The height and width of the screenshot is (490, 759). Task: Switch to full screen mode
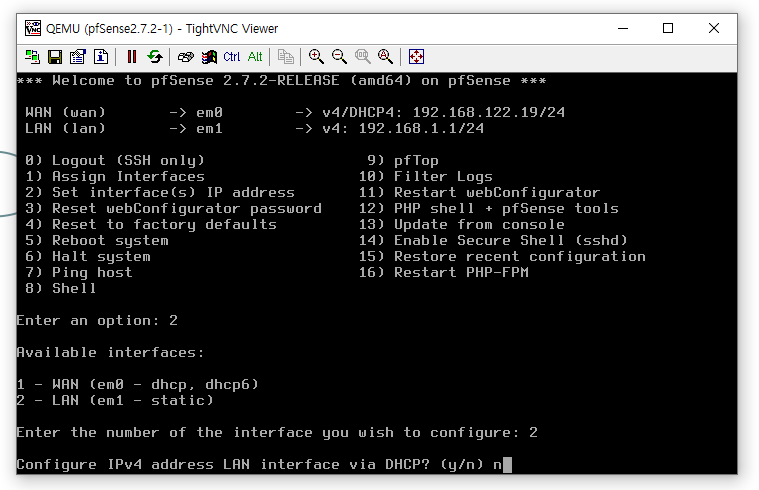tap(416, 57)
